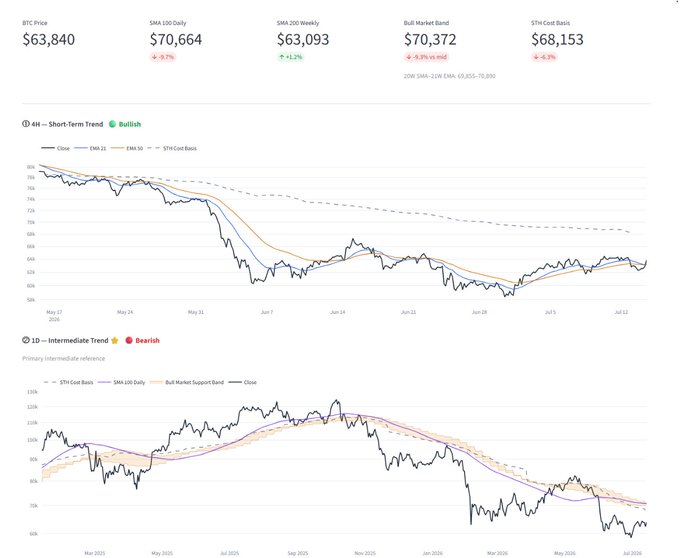The image size is (680, 558).
Task: Click the STH Cost Basis value $68,153
Action: [557, 39]
